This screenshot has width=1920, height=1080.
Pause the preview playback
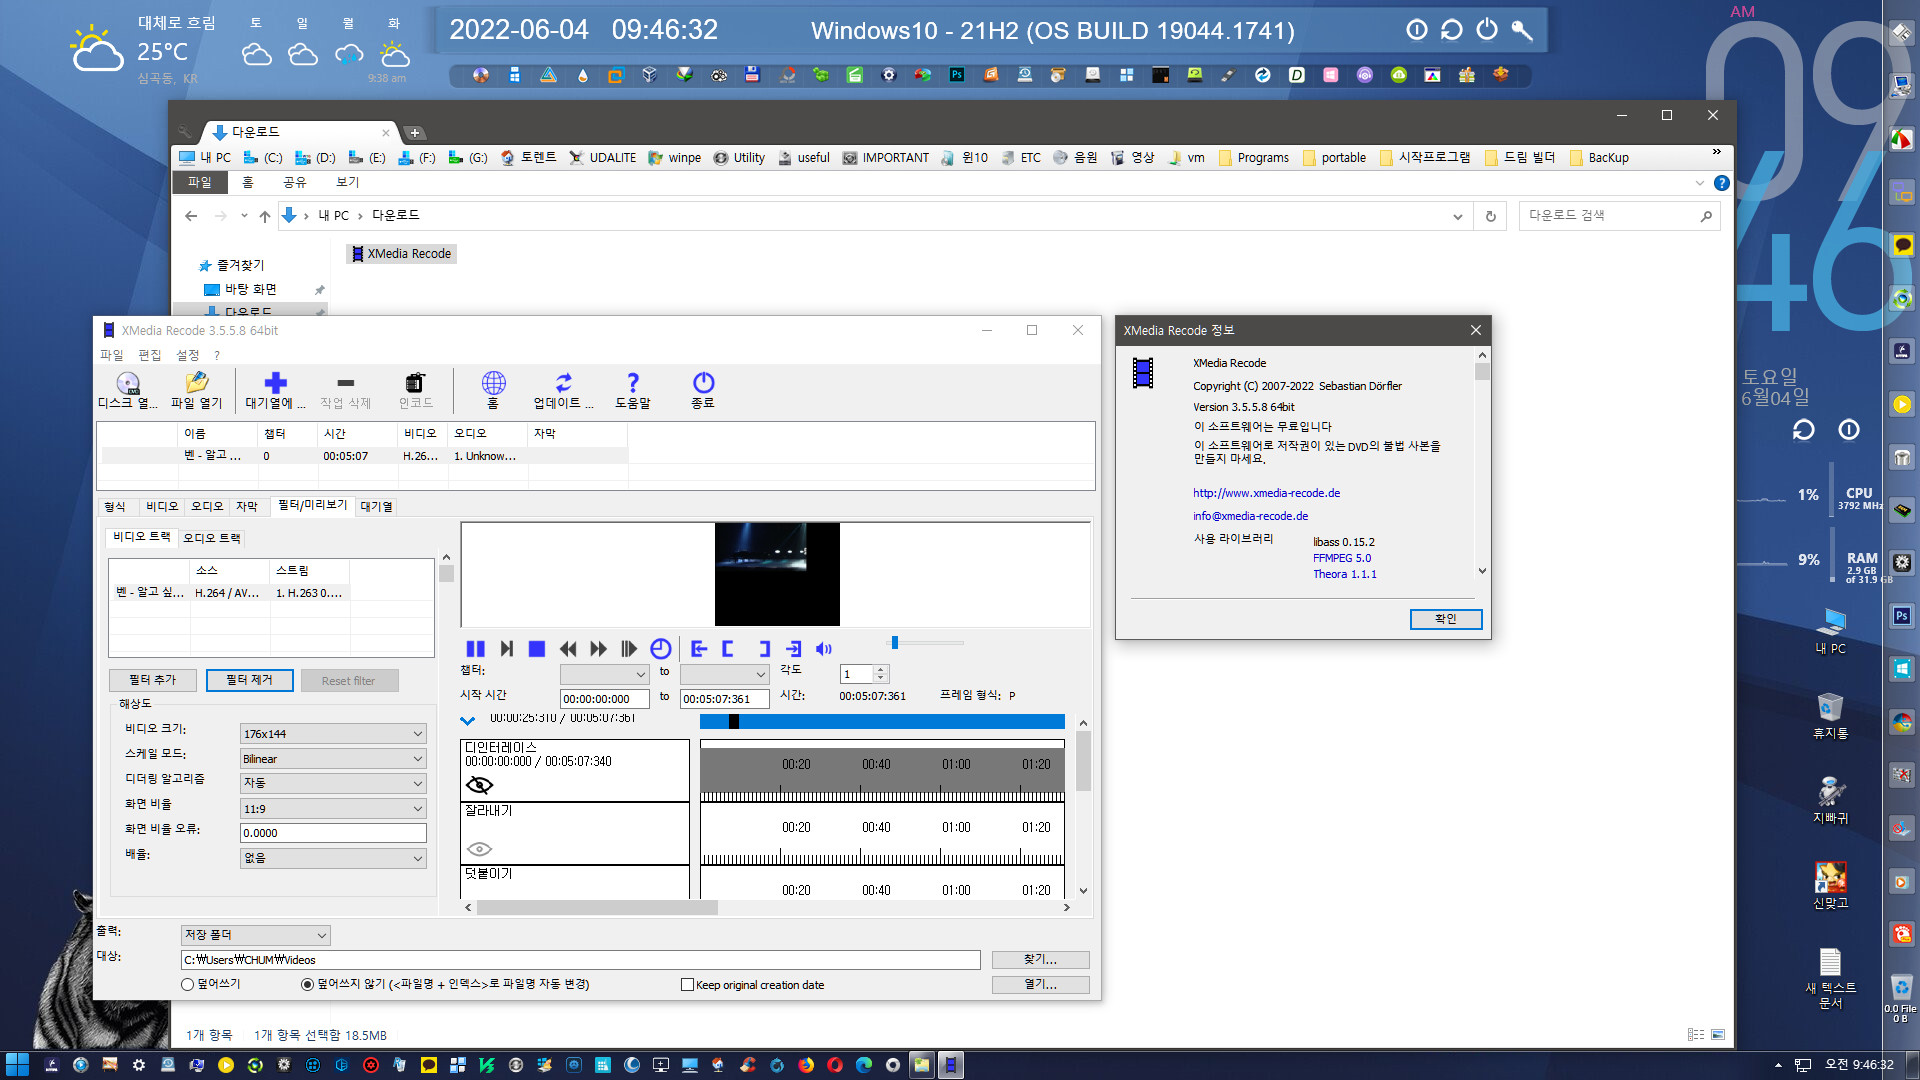coord(475,649)
